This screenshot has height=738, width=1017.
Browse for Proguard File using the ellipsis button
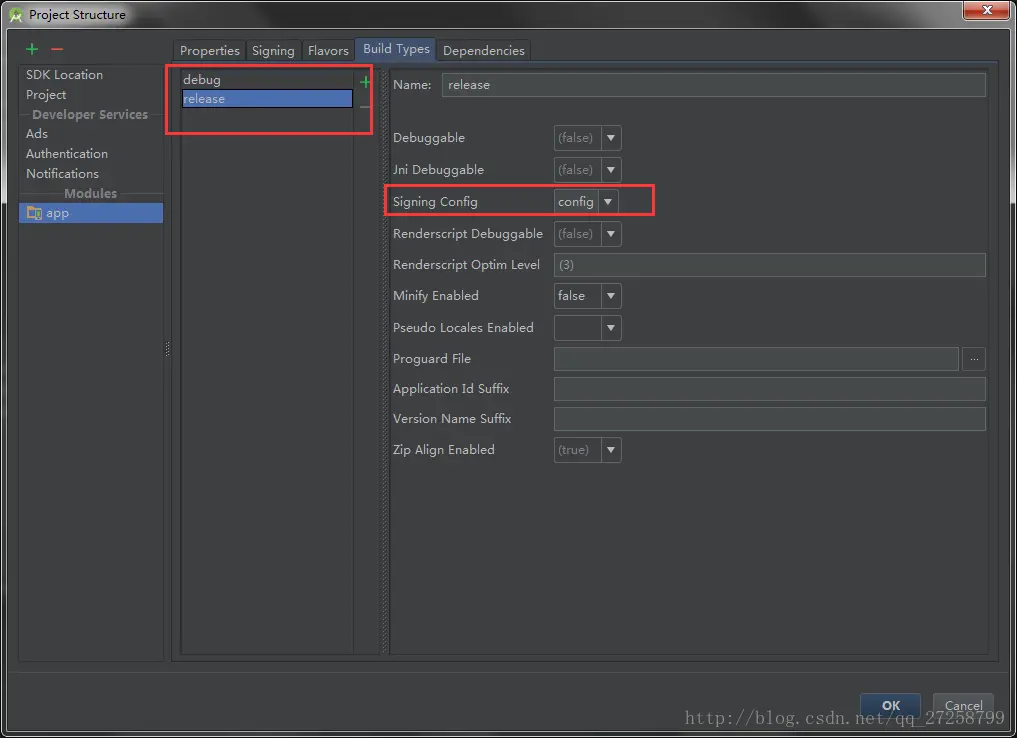tap(974, 359)
